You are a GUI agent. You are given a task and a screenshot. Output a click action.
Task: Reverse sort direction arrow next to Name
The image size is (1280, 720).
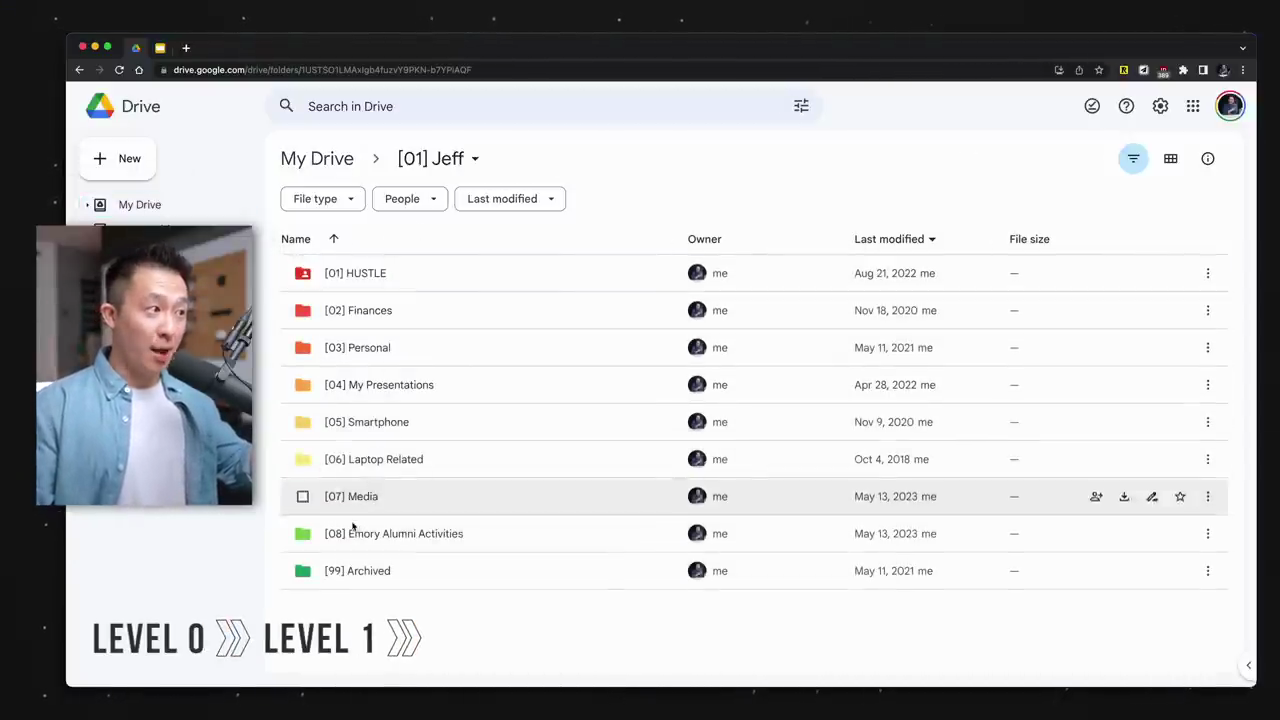coord(334,239)
